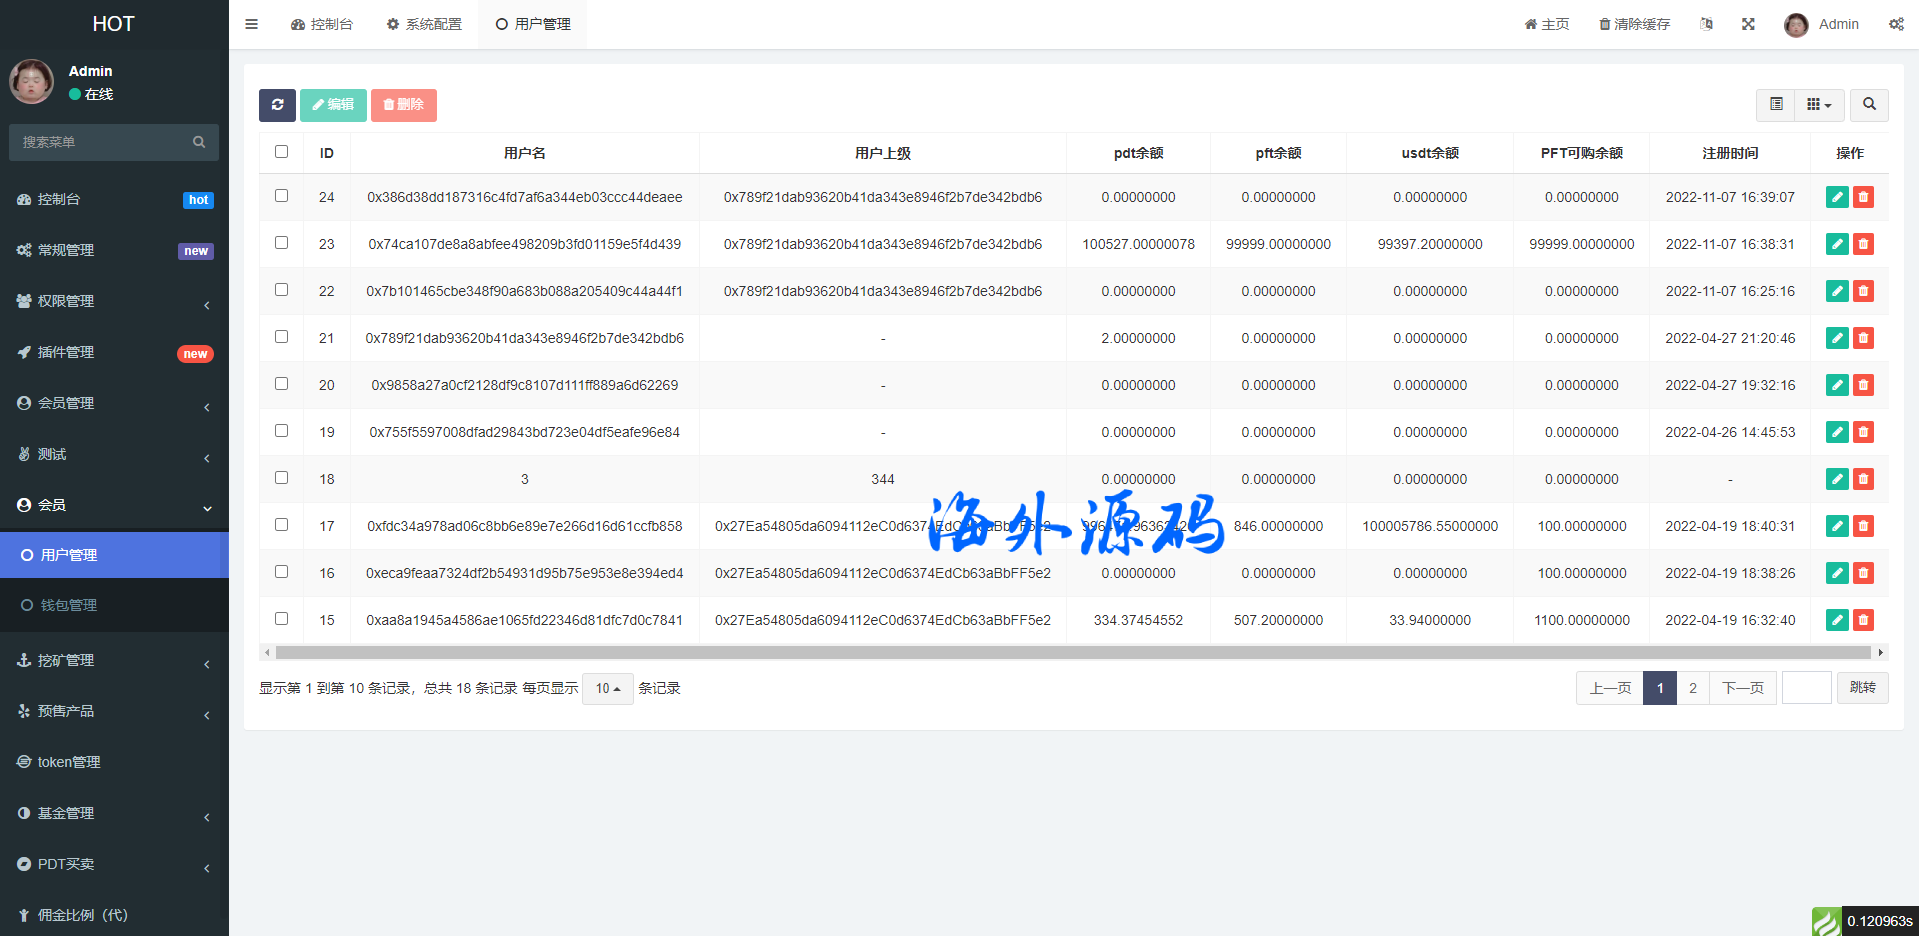
Task: Click the 清除缓存 link in header
Action: 1634,24
